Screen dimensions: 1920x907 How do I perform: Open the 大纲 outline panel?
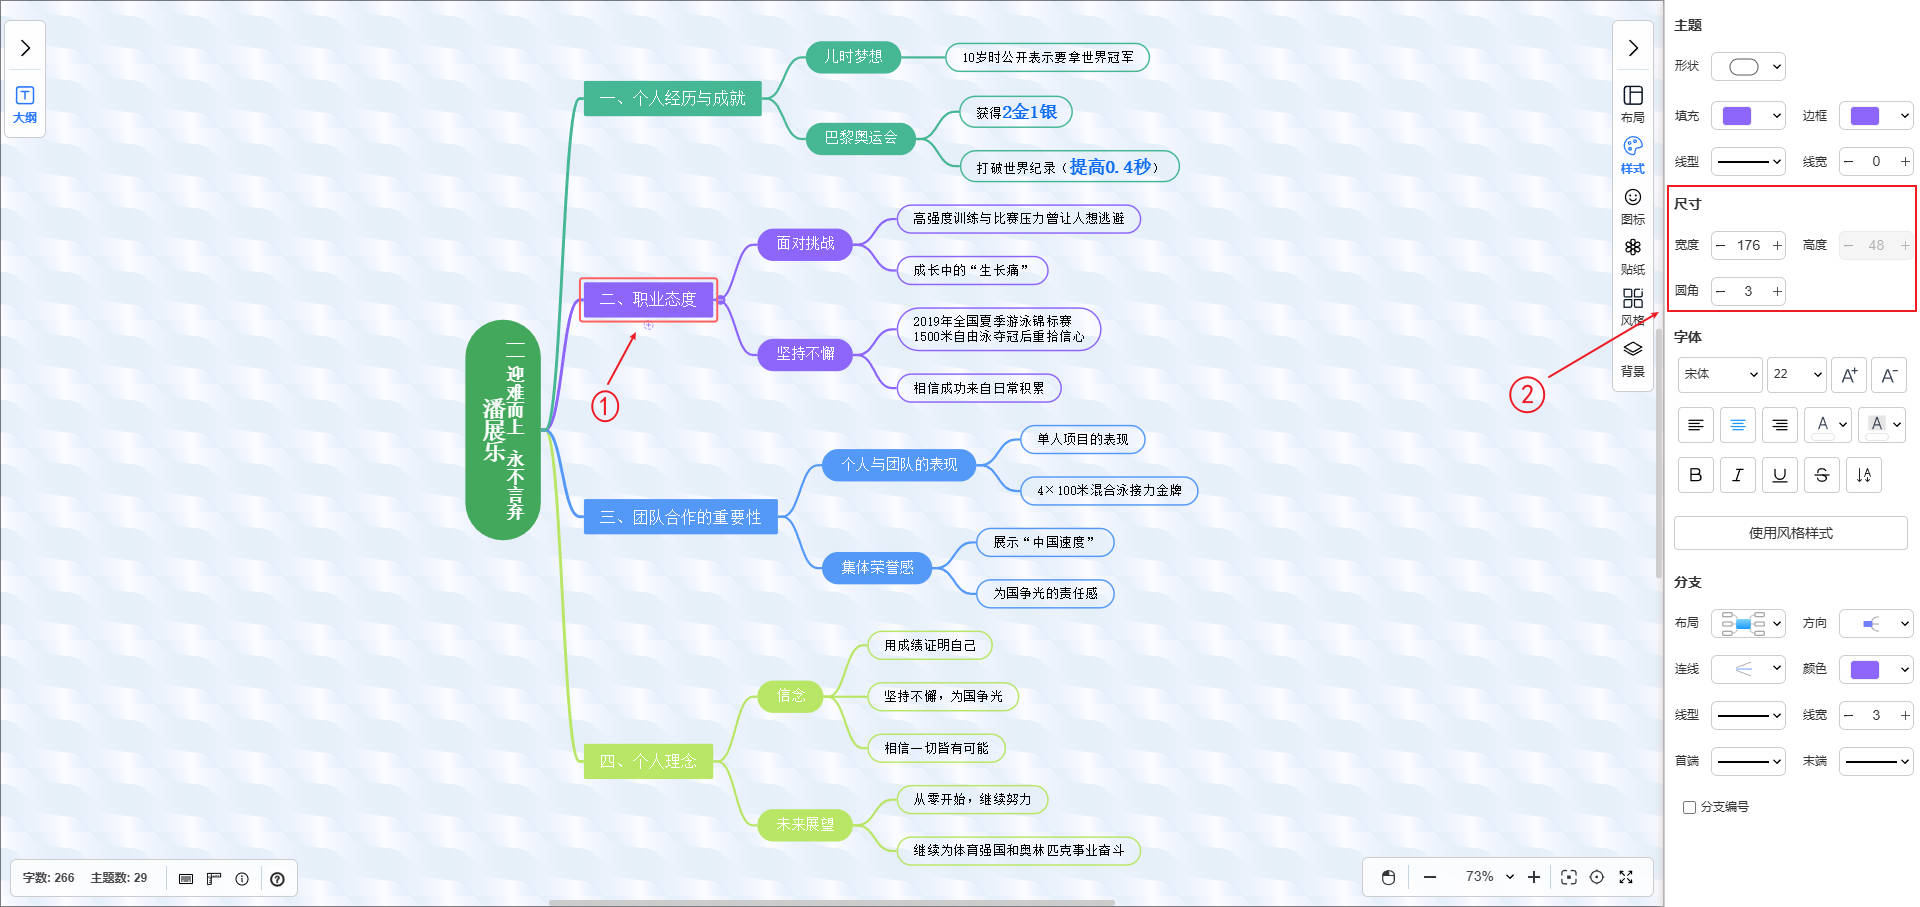[25, 103]
